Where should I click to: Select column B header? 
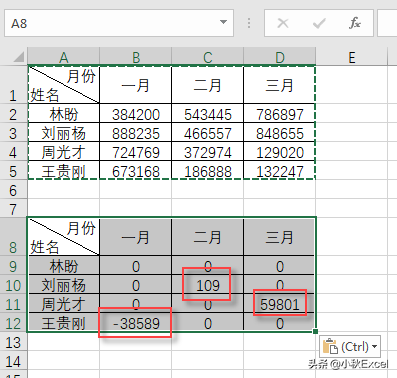(x=136, y=57)
